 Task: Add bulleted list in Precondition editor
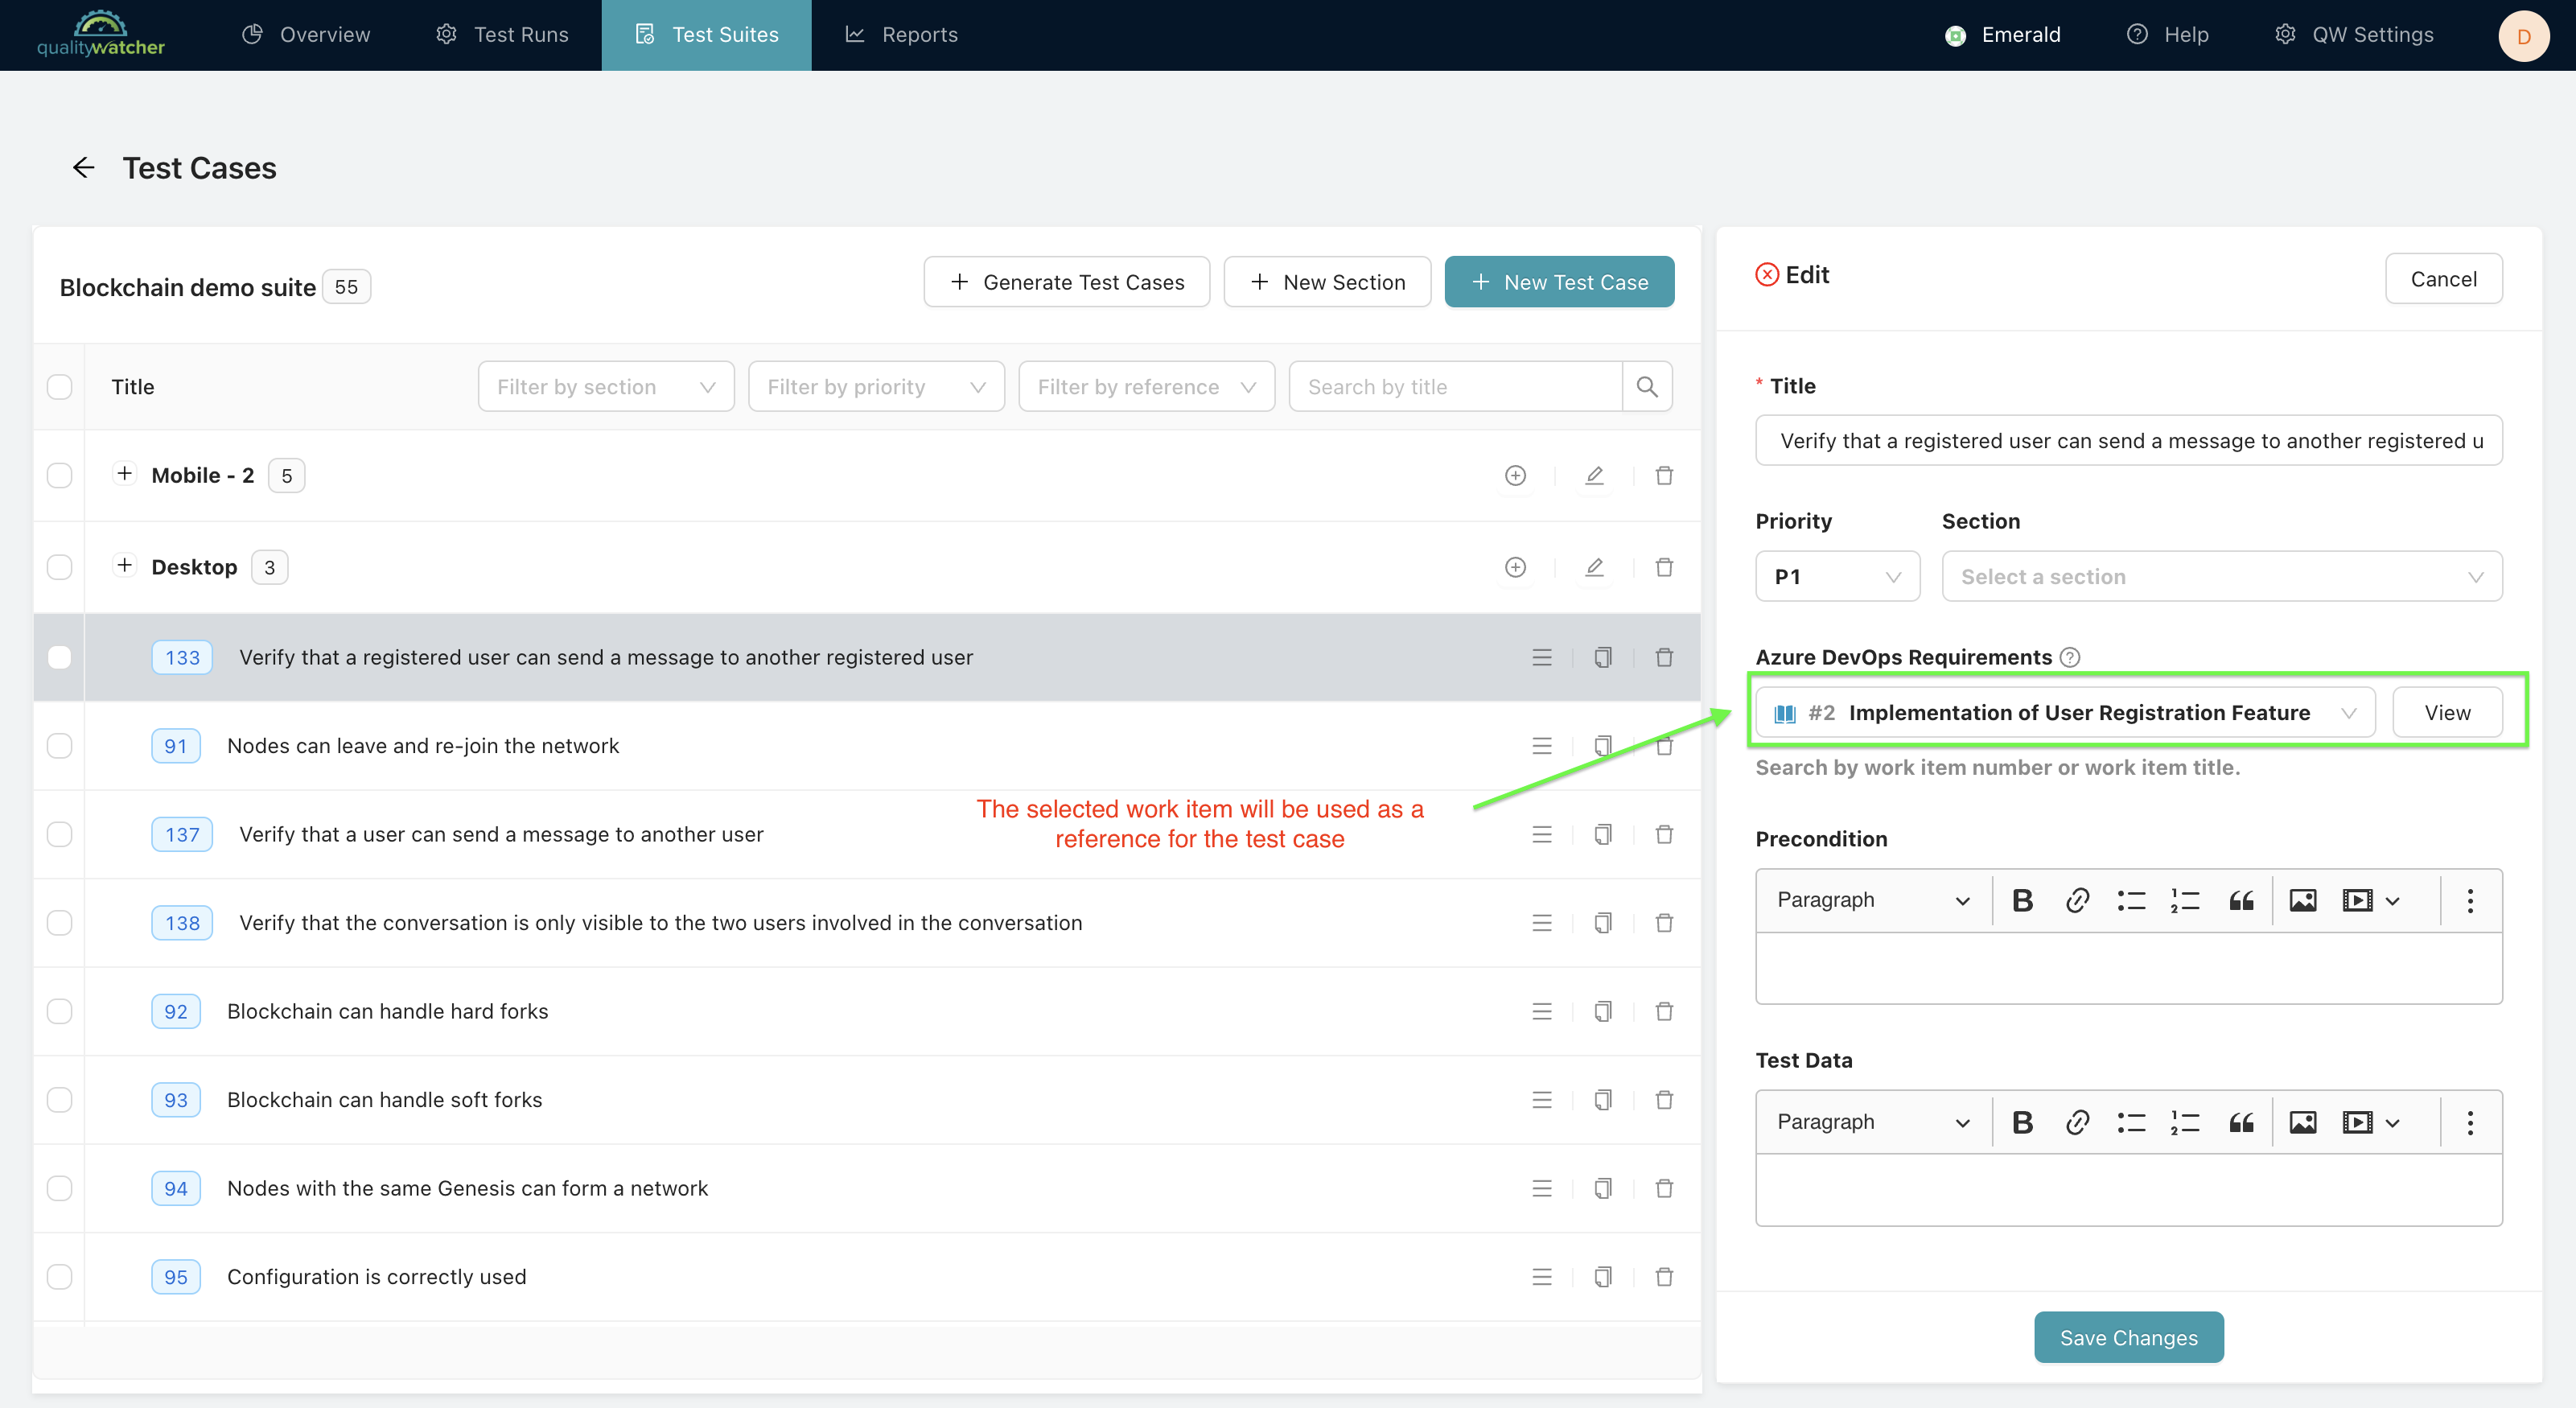click(x=2131, y=900)
